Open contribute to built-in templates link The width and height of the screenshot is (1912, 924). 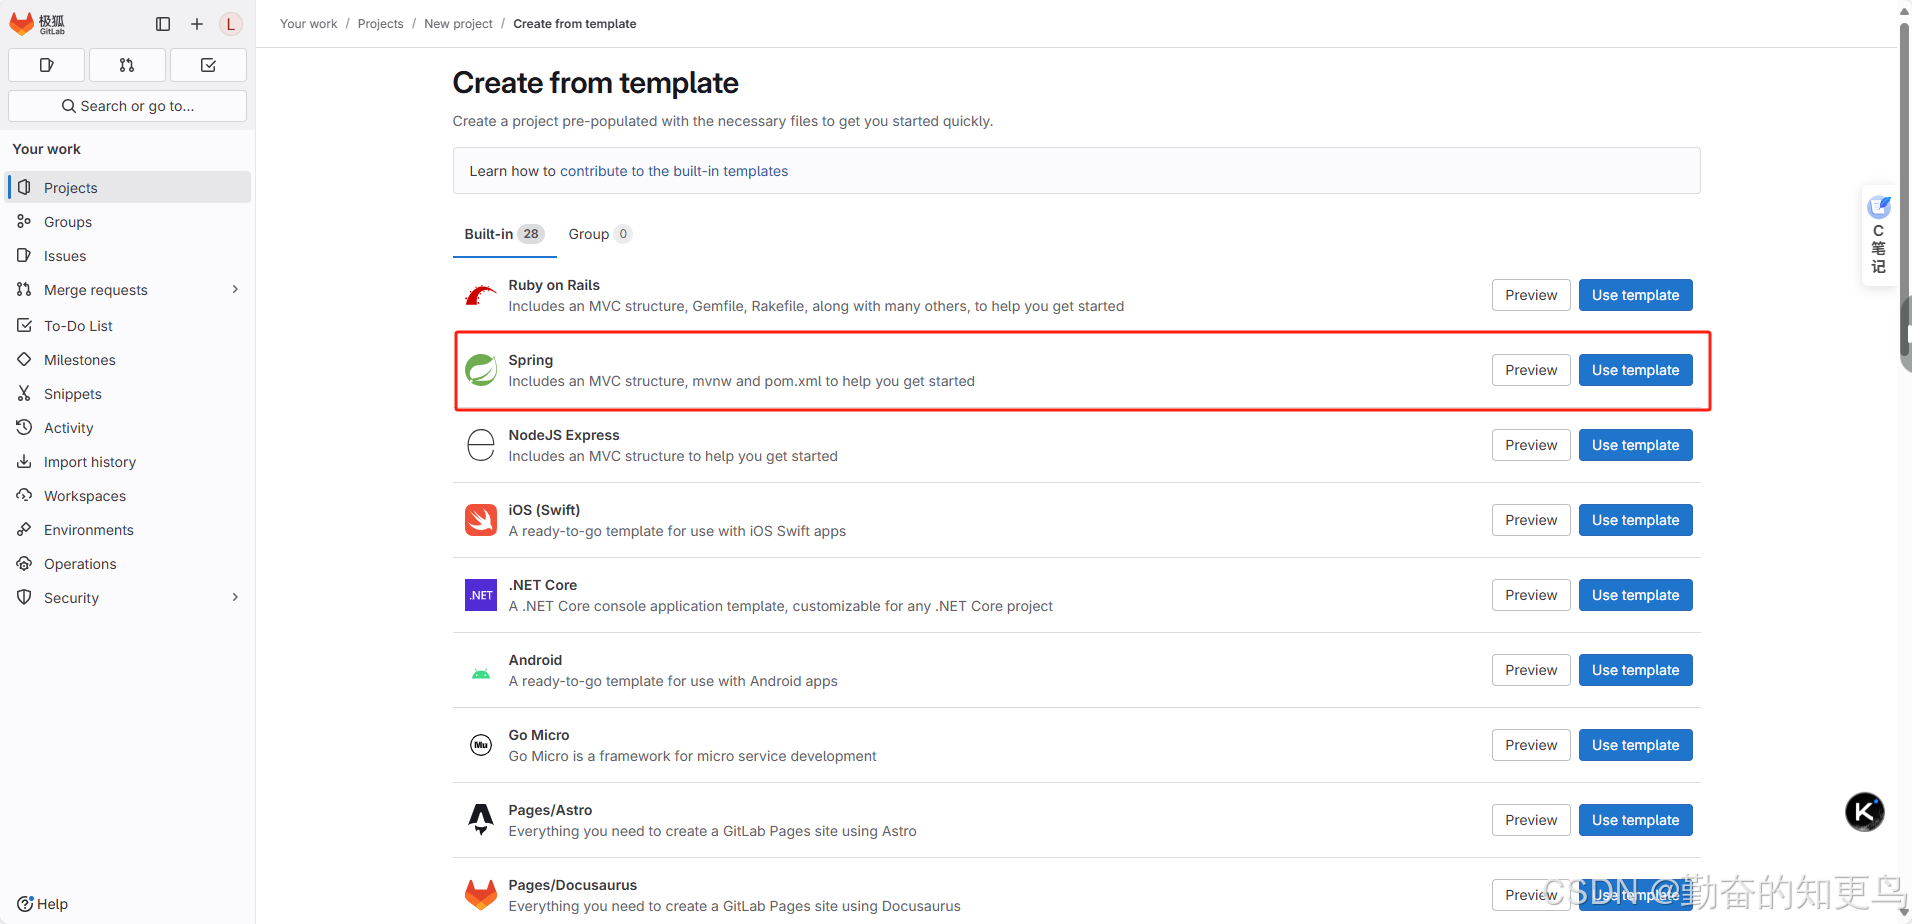[674, 171]
